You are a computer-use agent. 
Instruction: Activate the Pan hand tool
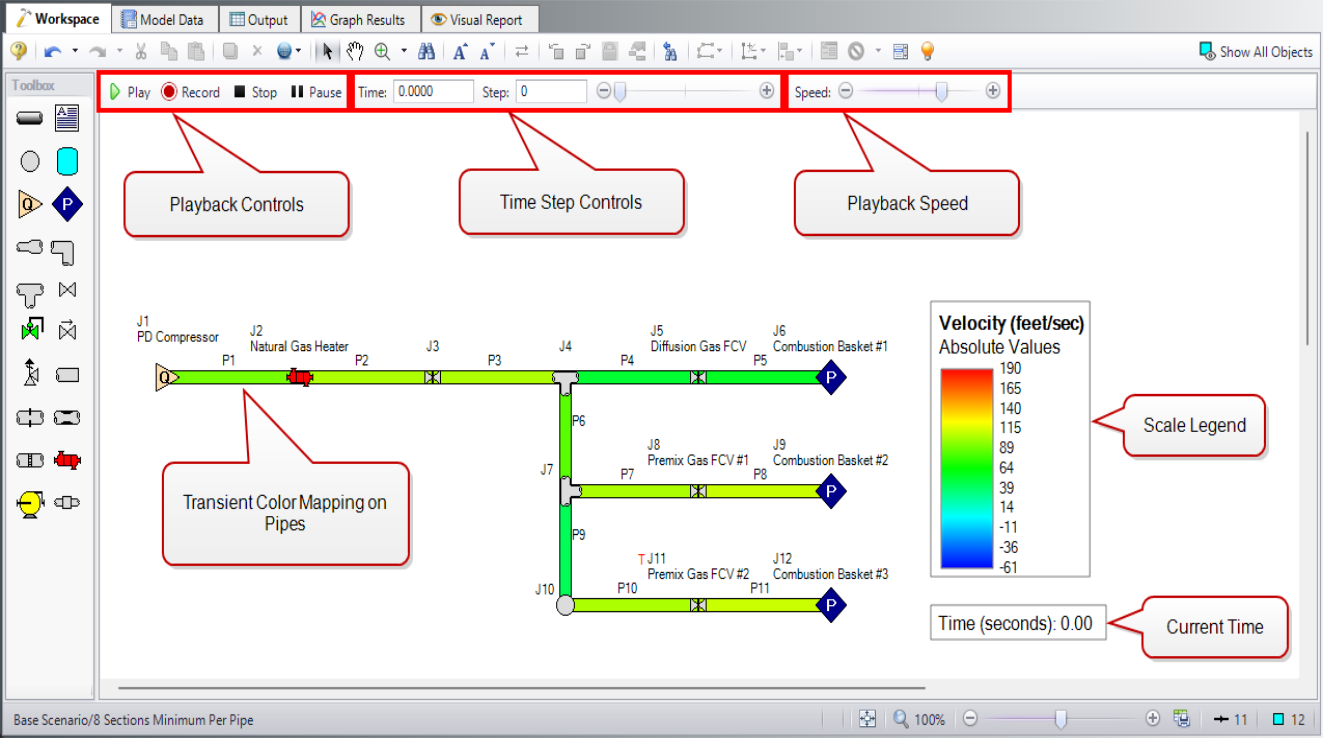coord(356,51)
